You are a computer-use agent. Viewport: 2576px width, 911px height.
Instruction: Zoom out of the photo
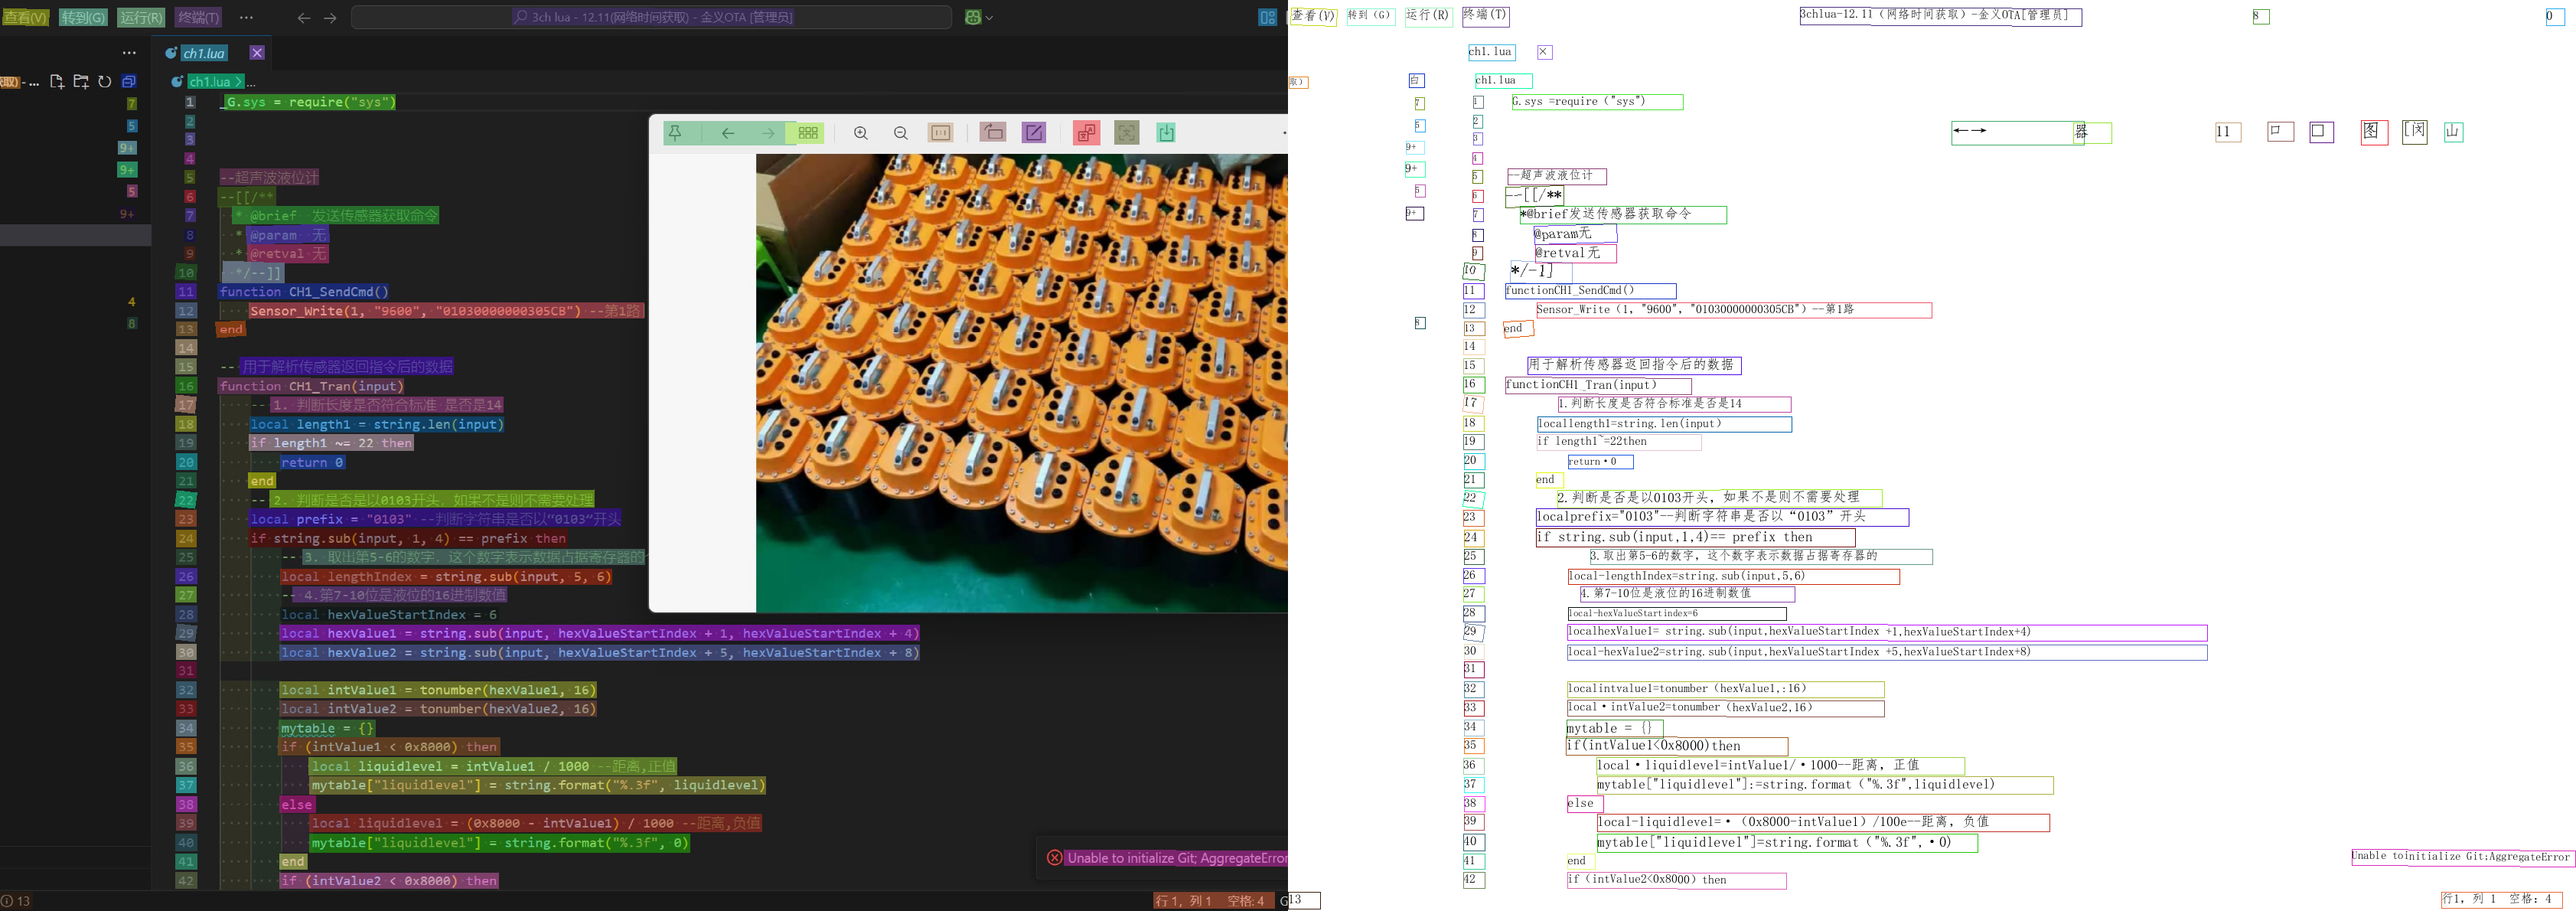click(900, 133)
